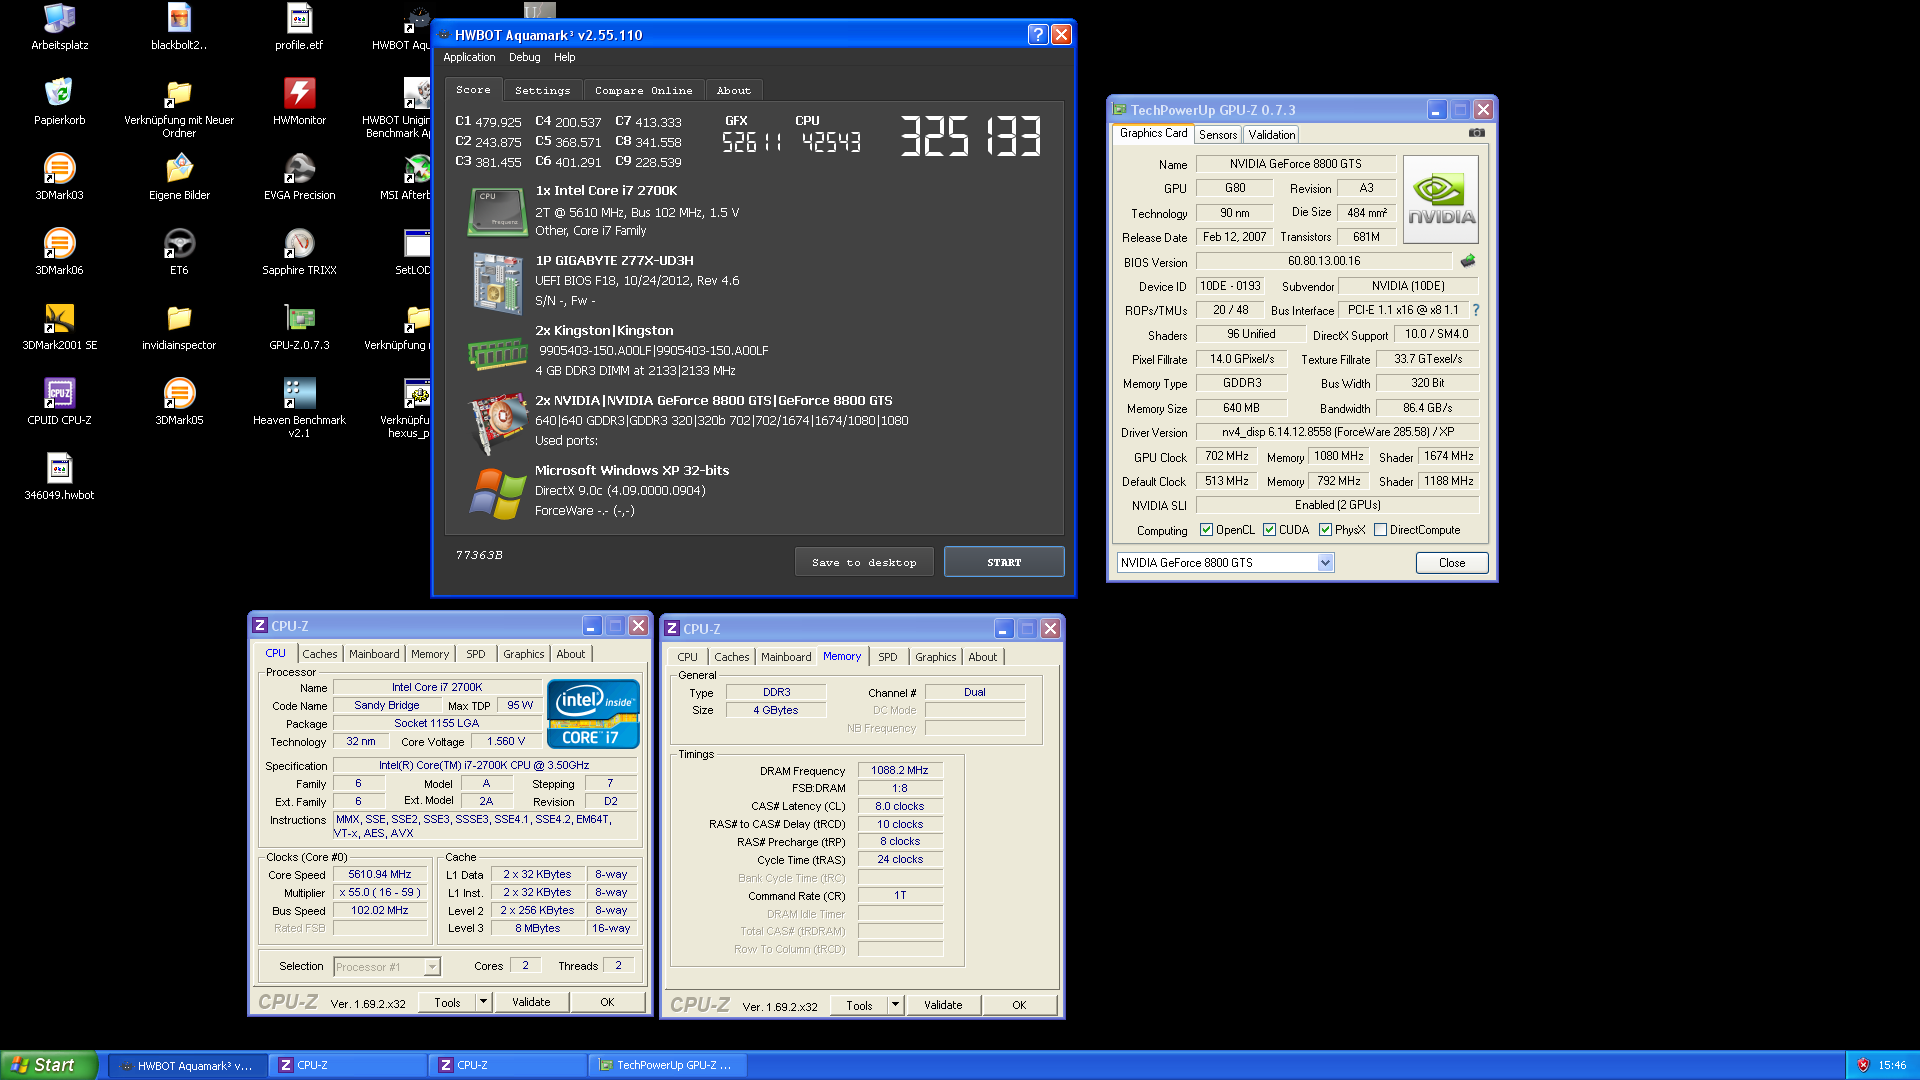Click Validate in the left CPU-Z window

tap(531, 1002)
